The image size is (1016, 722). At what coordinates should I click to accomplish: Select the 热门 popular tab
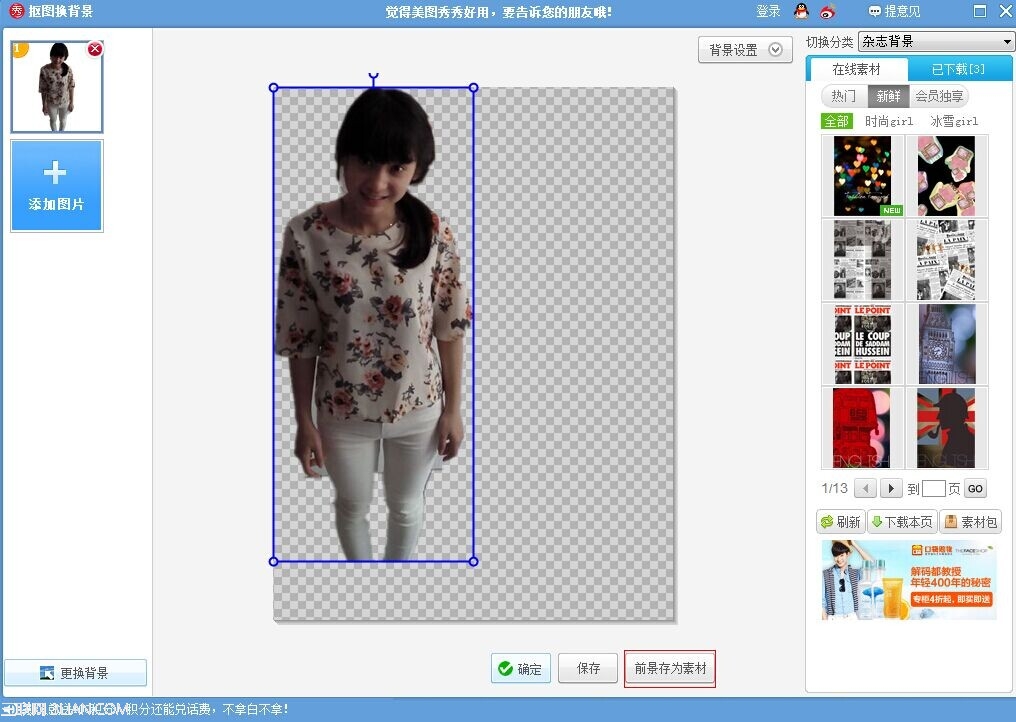tap(844, 96)
